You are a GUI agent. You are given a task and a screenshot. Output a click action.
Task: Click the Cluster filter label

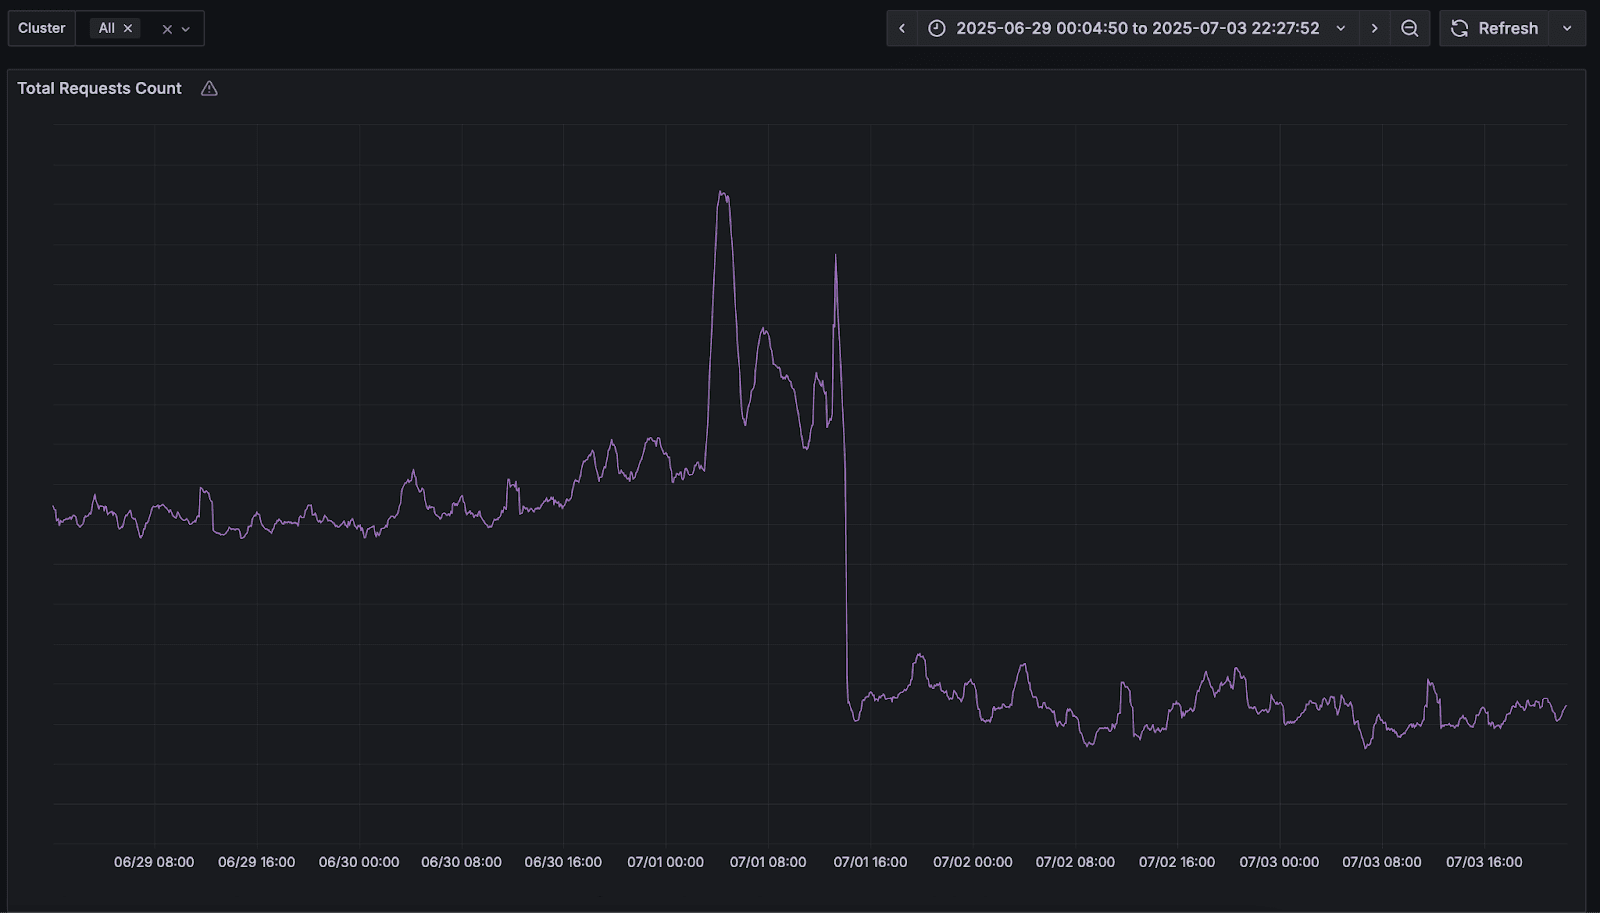41,28
